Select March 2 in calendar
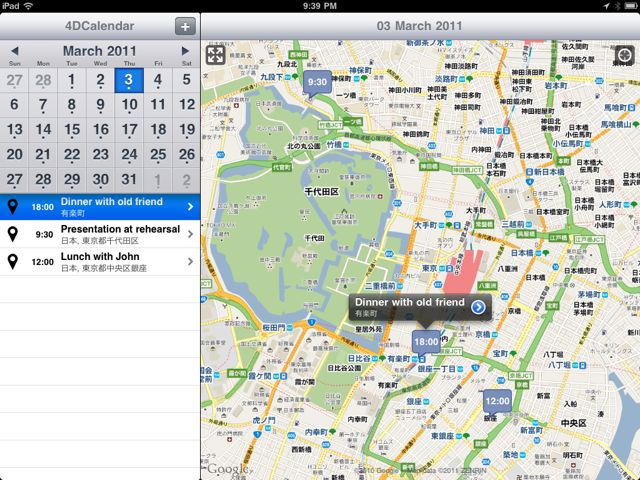 (100, 80)
